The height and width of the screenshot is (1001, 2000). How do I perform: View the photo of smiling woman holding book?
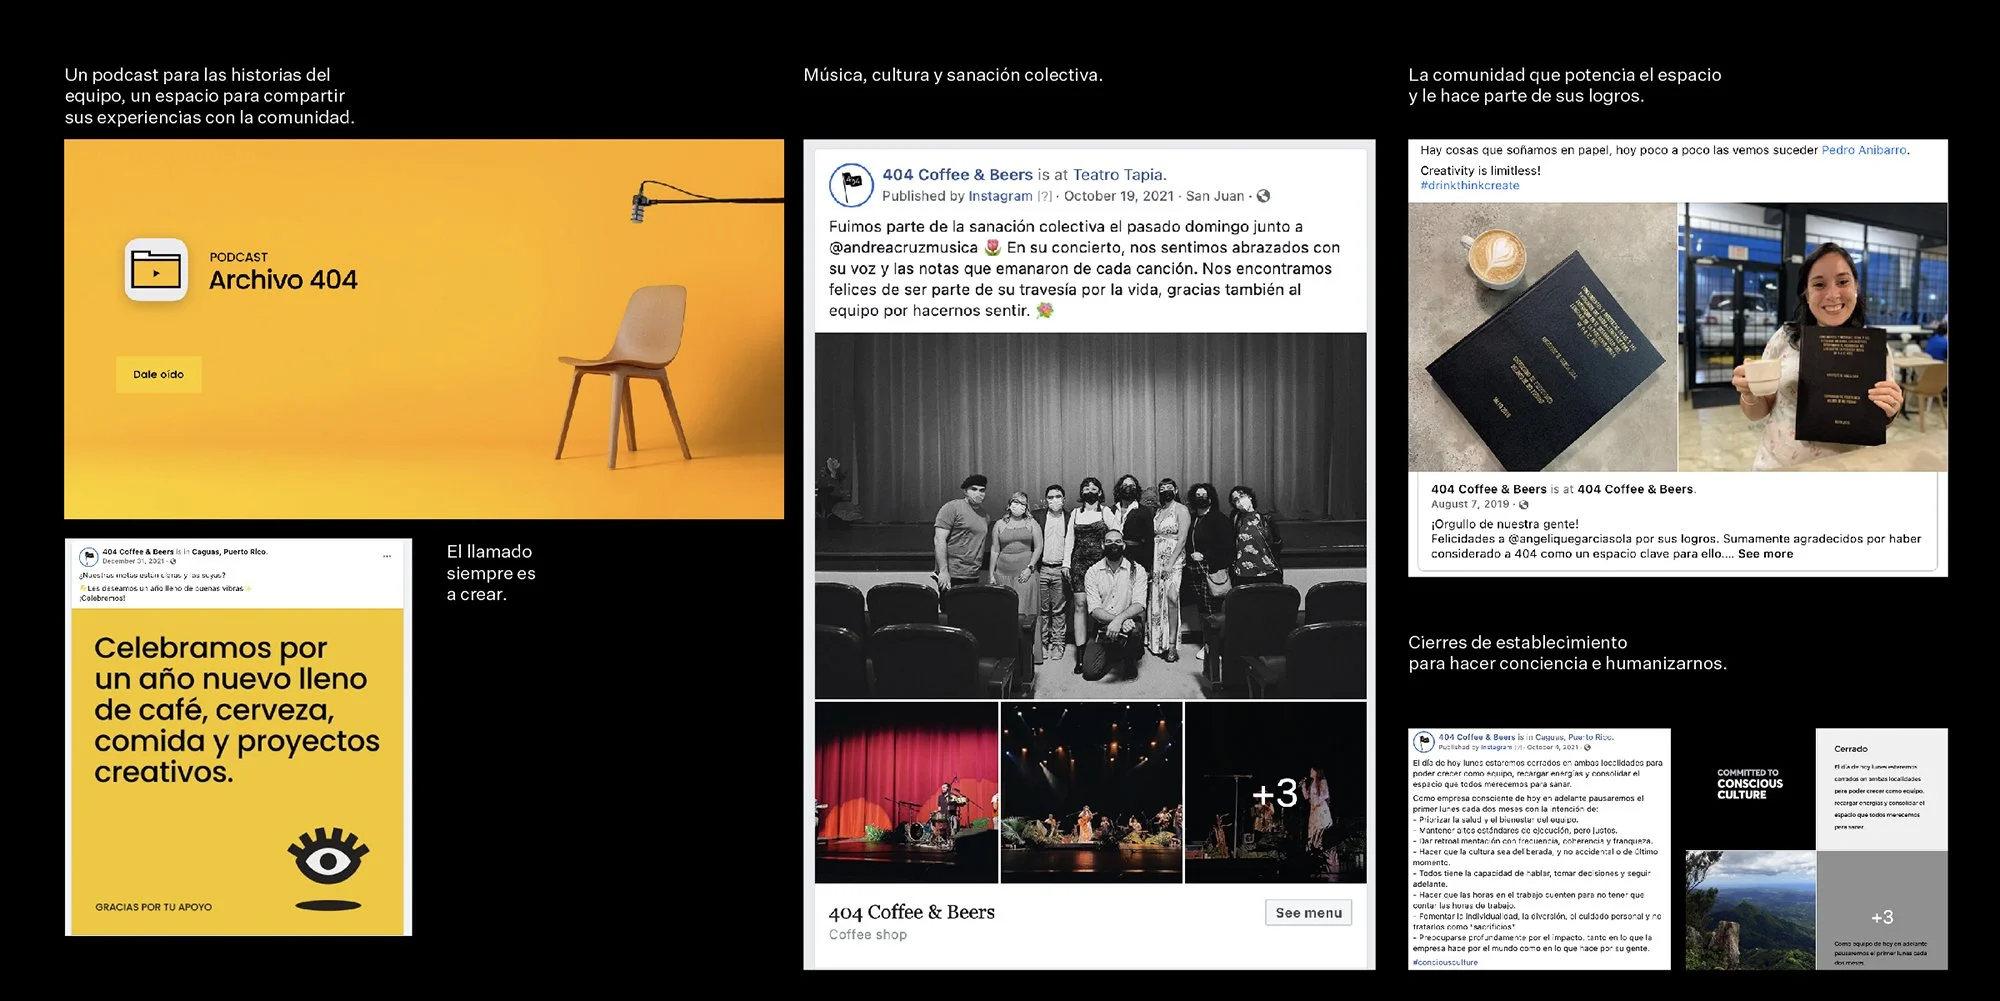pos(1813,337)
